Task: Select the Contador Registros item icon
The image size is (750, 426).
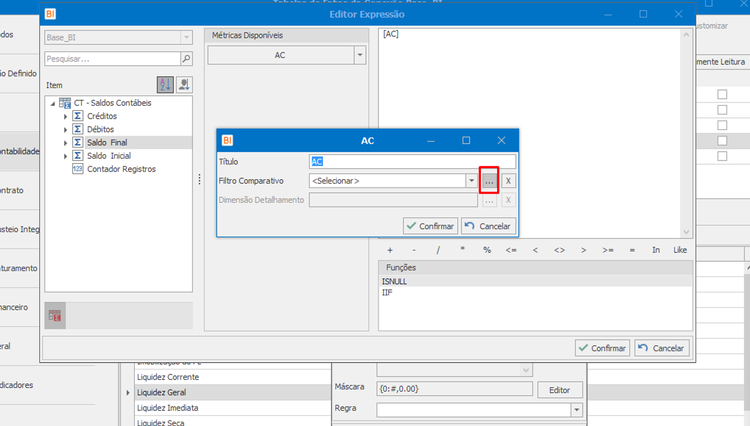Action: [x=77, y=169]
